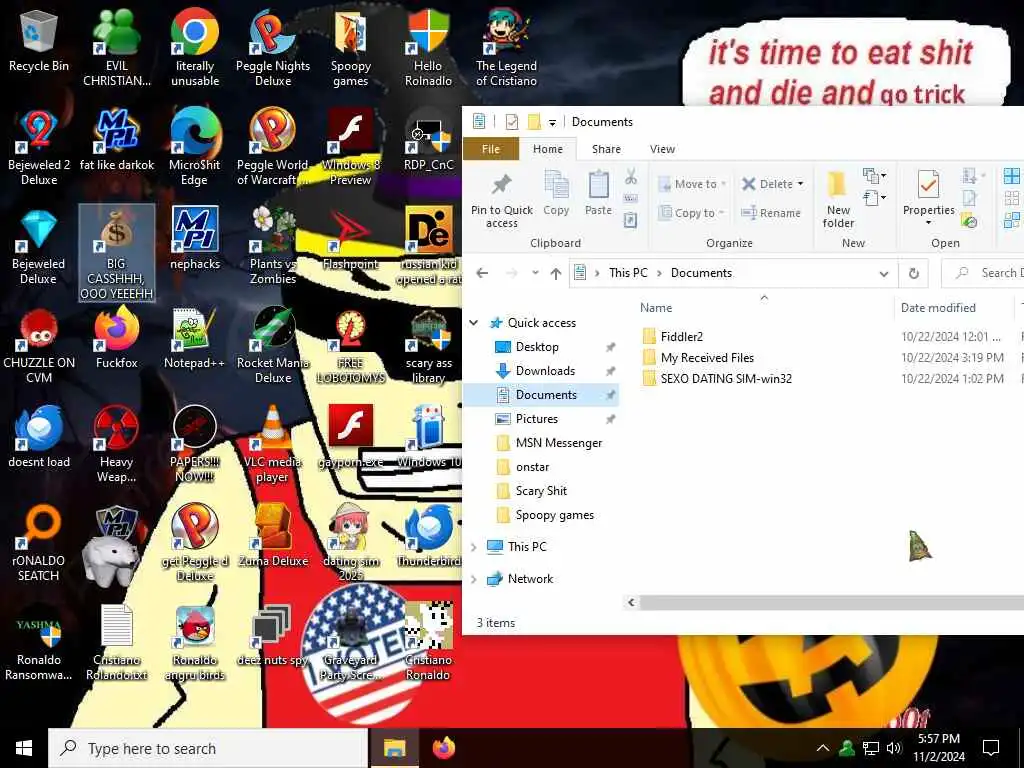Screen dimensions: 1024x768
Task: Open Customize Quick Access Toolbar dropdown
Action: (552, 122)
